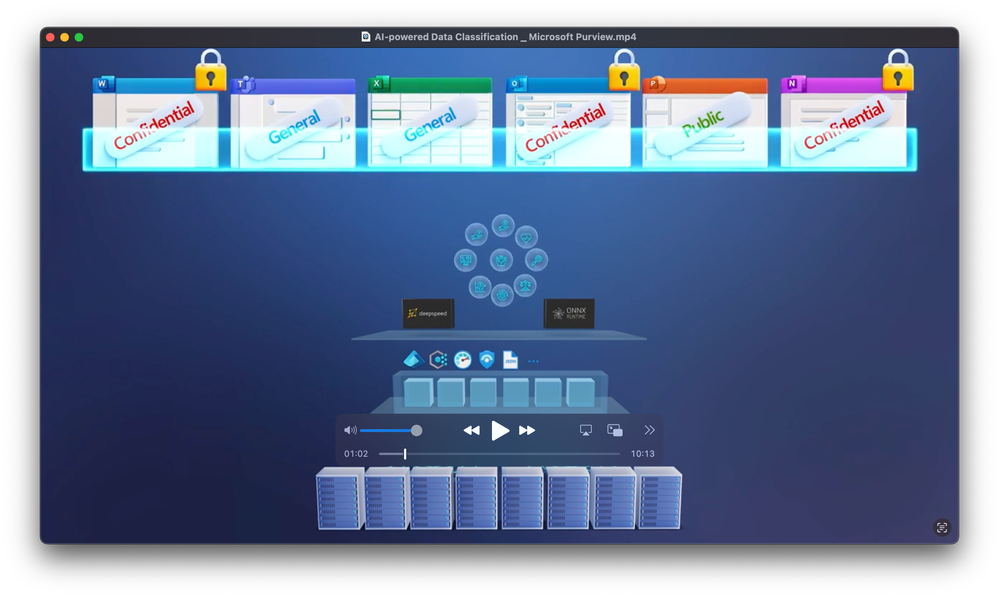
Task: Click the Live Text icon in the video corner
Action: 942,528
